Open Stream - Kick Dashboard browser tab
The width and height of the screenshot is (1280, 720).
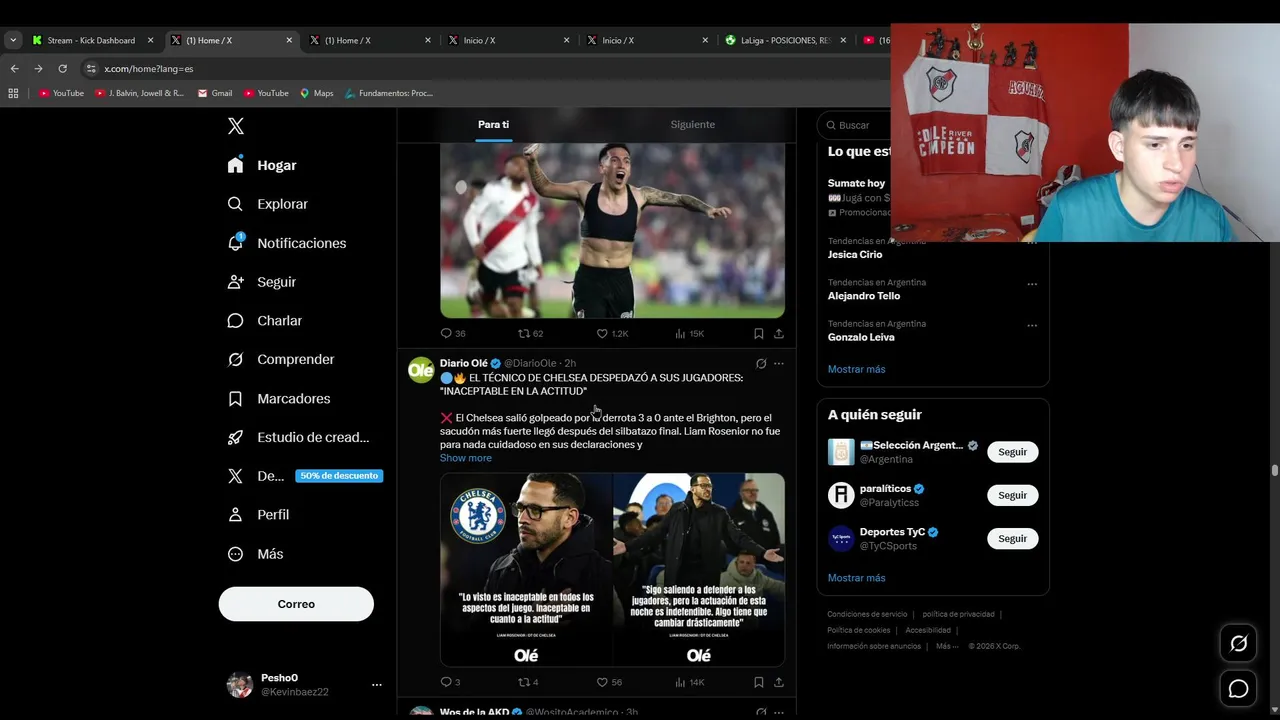click(x=91, y=40)
